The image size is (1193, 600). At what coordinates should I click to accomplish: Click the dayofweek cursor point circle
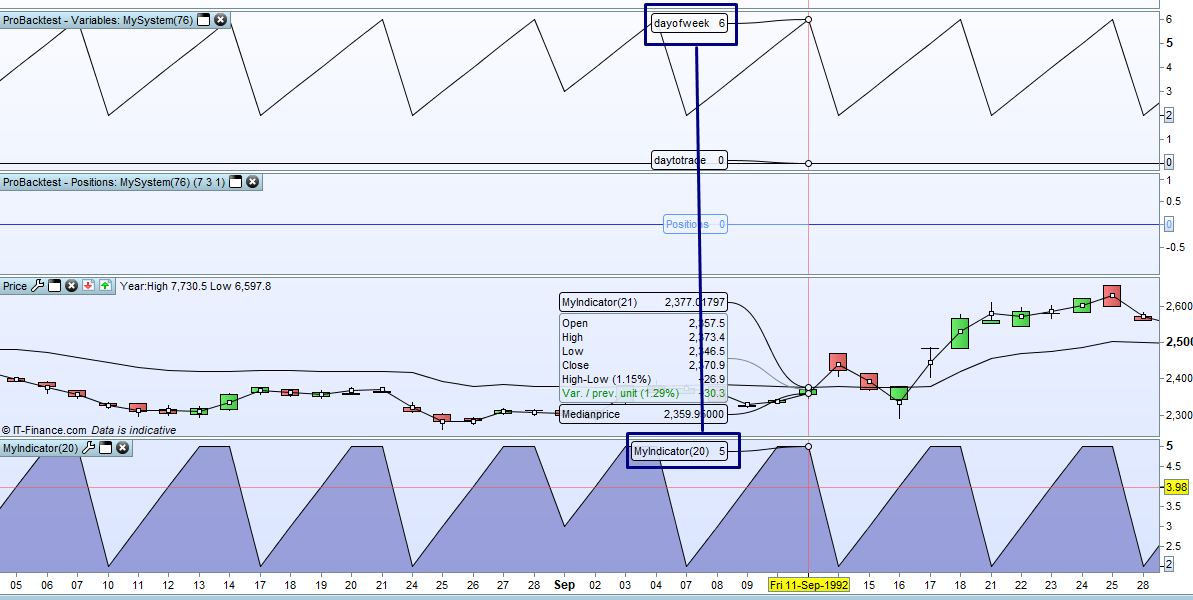808,19
